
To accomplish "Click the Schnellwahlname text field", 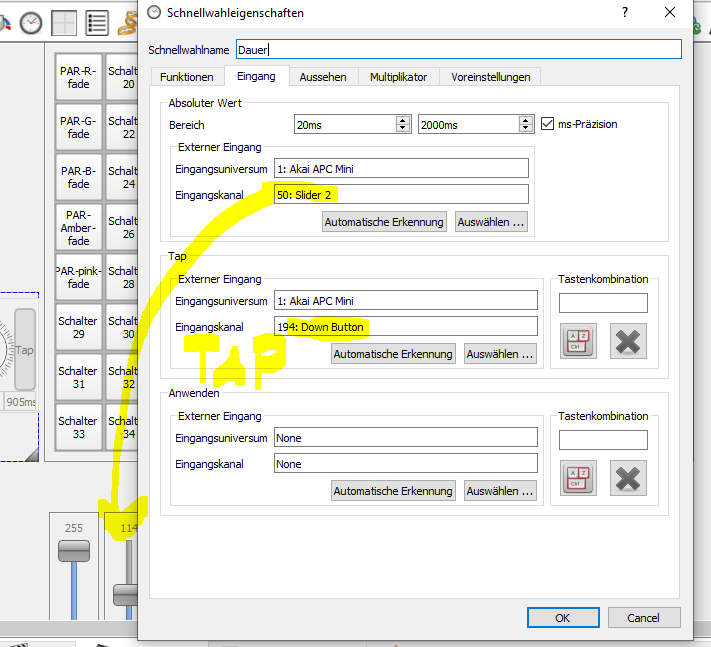I will tap(458, 49).
